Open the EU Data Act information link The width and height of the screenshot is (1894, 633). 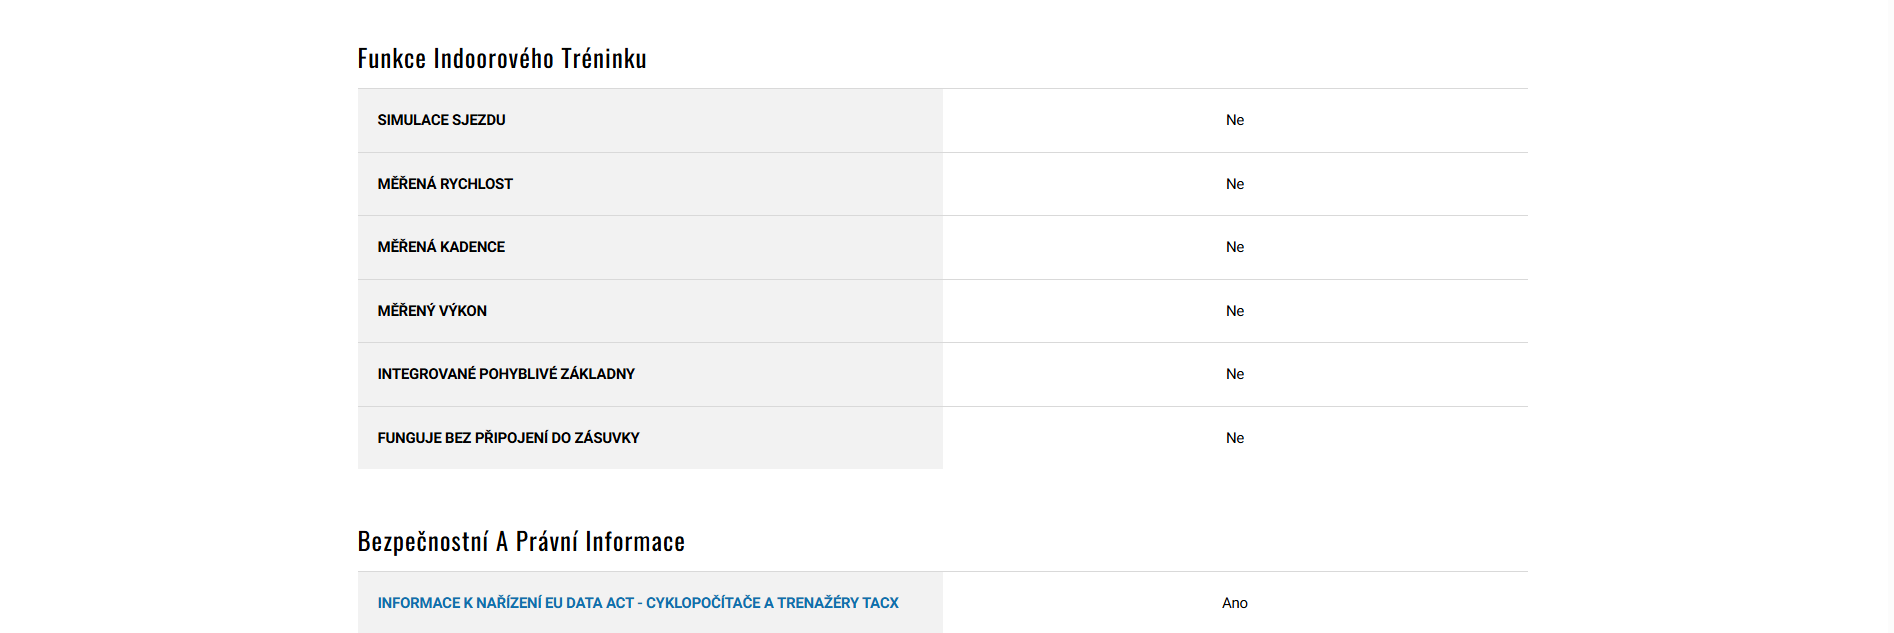tap(637, 603)
